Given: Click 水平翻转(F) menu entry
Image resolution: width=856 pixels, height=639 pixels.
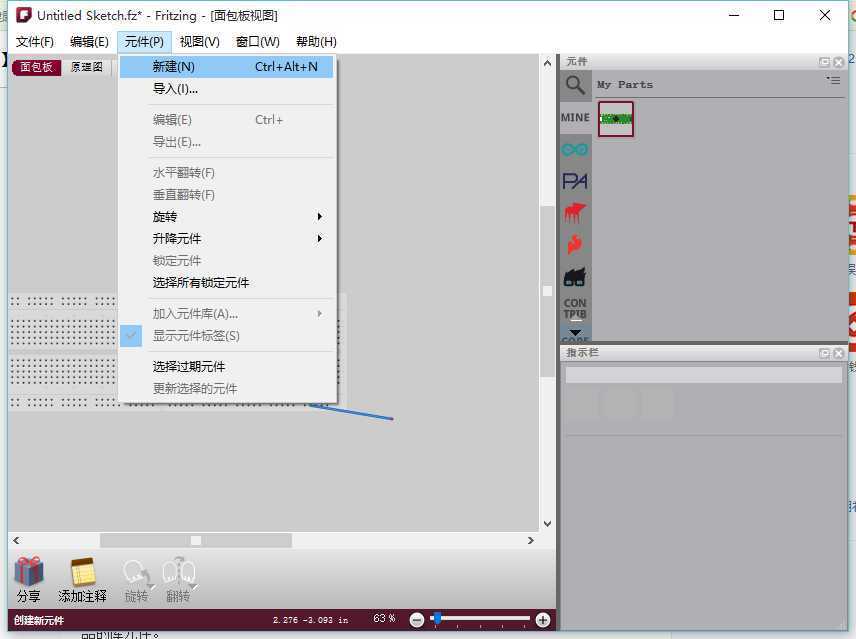Looking at the screenshot, I should pos(226,173).
